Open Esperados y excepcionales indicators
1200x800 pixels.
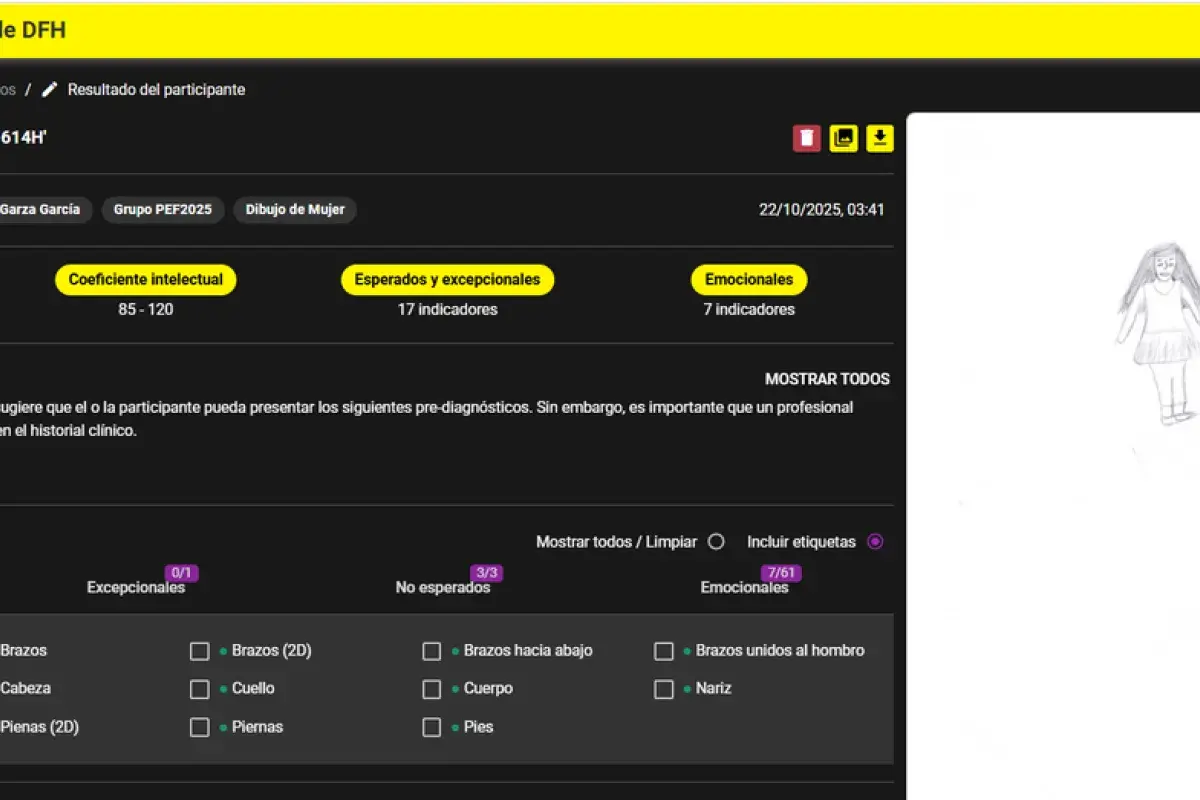[447, 280]
